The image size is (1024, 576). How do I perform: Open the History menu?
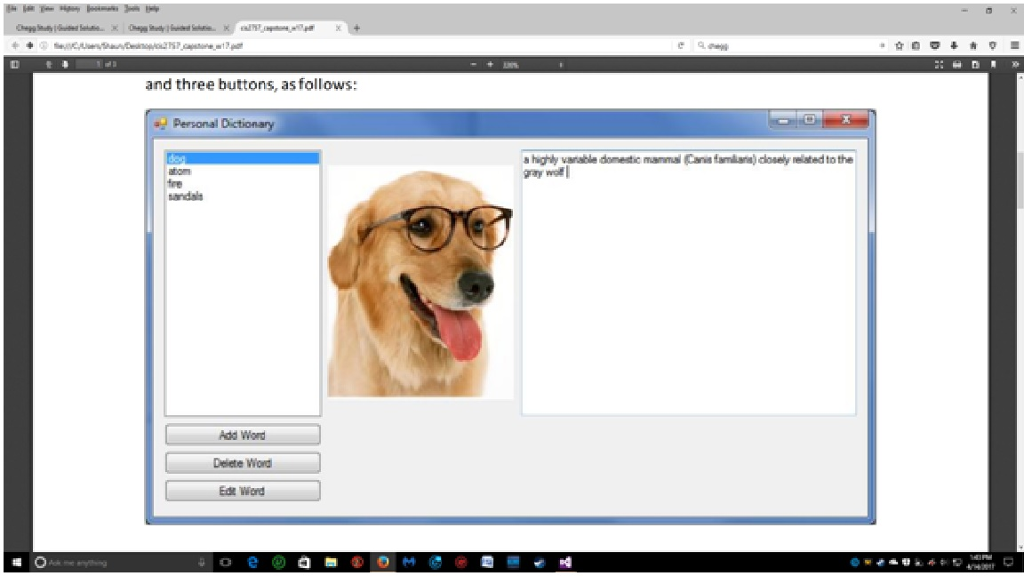click(69, 9)
